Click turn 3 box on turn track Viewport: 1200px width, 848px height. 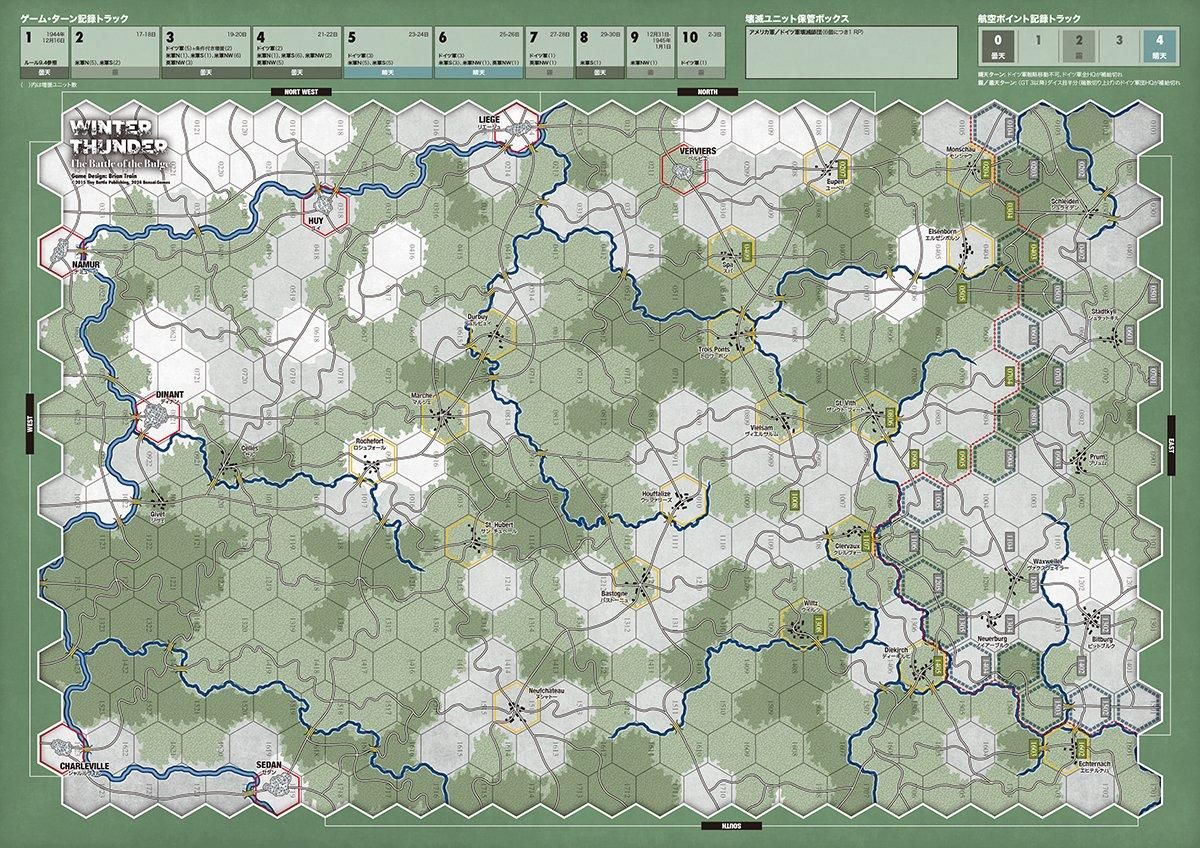click(205, 53)
